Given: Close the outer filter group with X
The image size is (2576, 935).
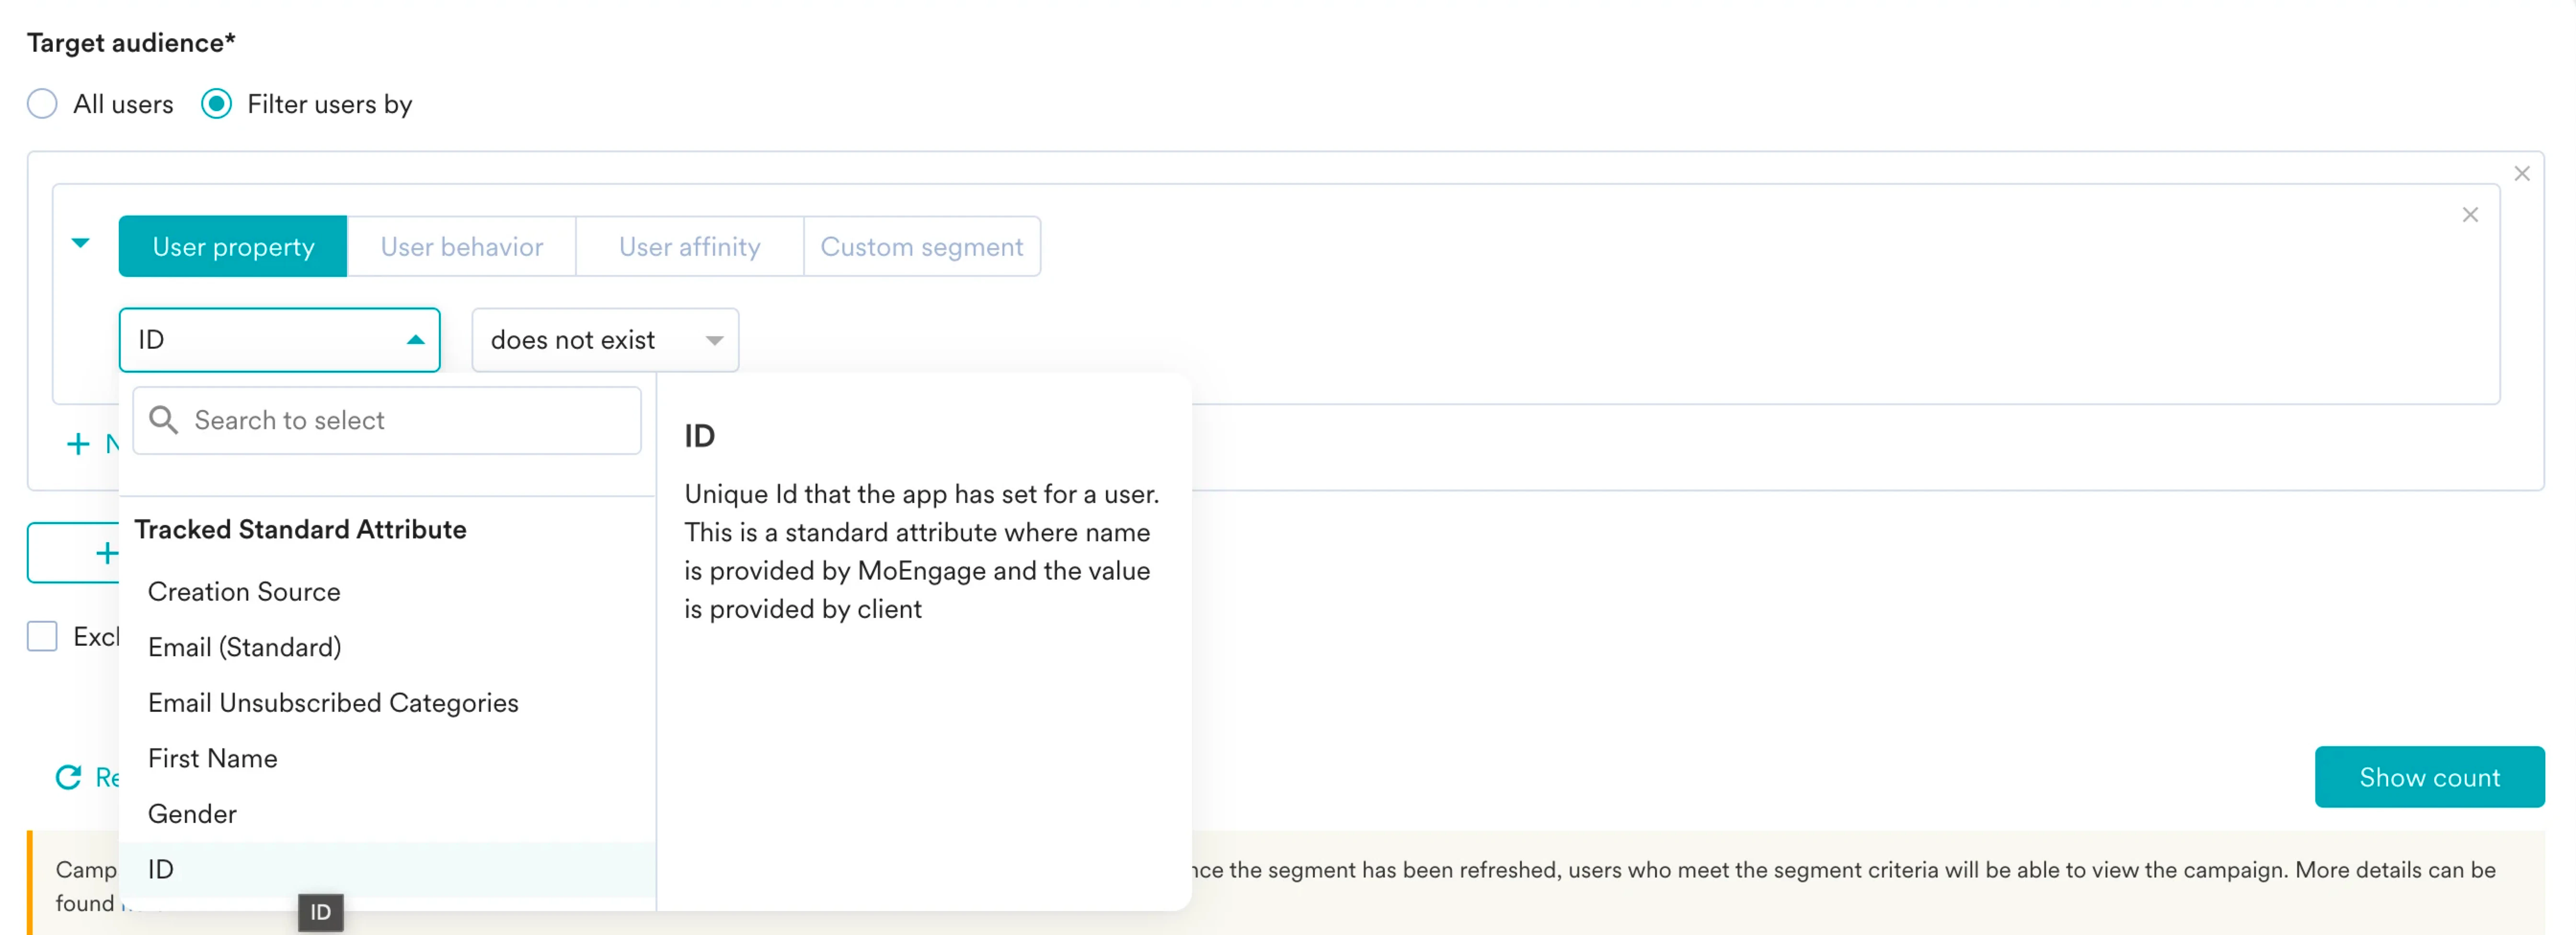Looking at the screenshot, I should coord(2521,174).
